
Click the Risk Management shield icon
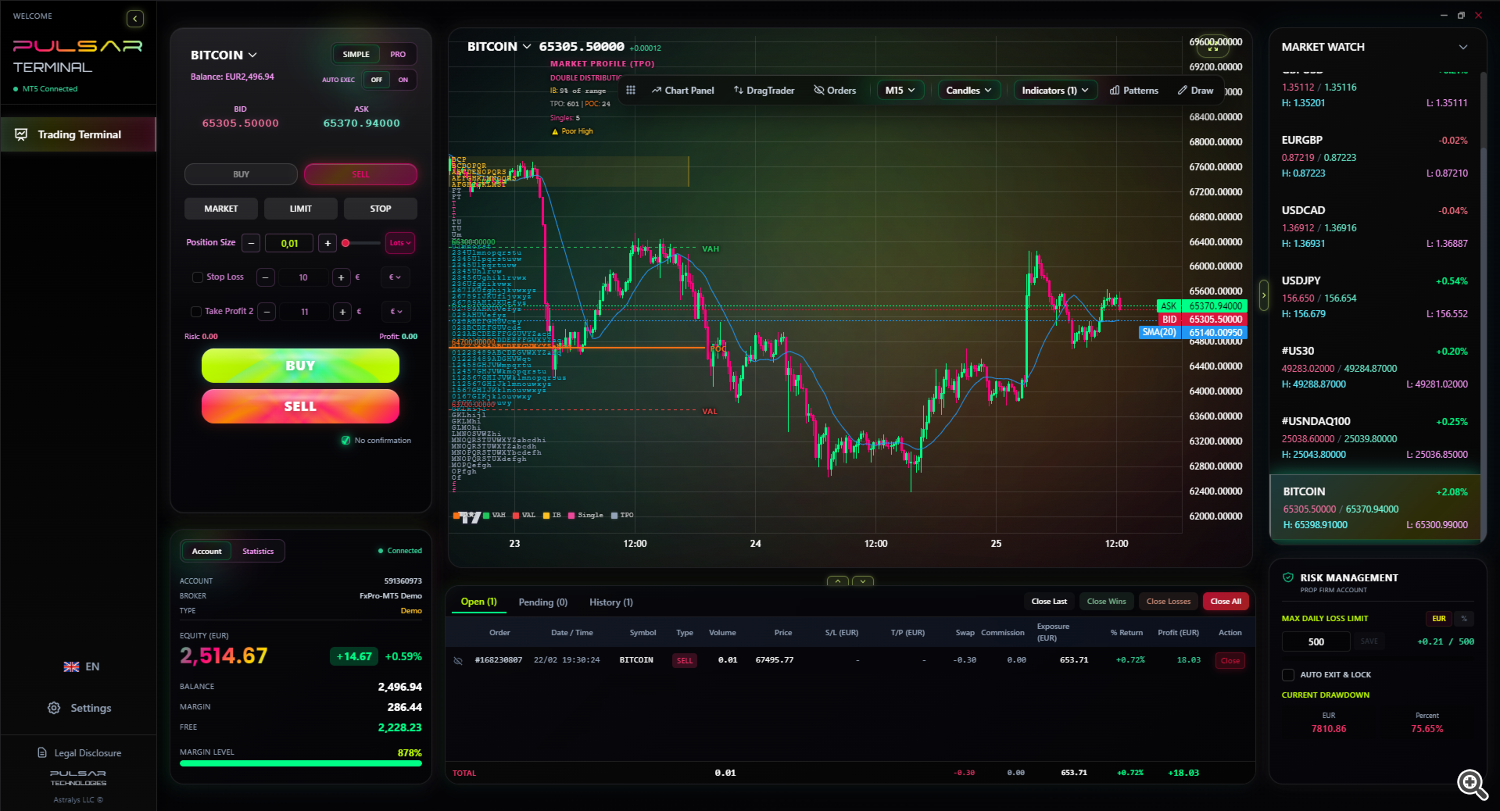(1287, 577)
